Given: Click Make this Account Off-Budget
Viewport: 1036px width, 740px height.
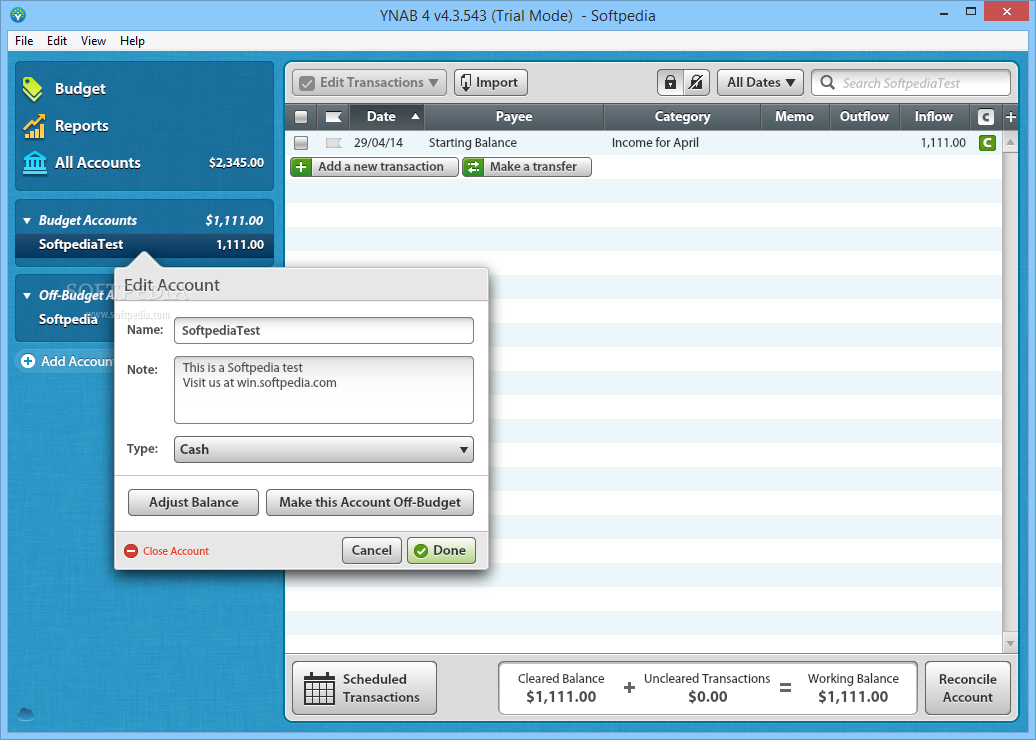Looking at the screenshot, I should point(370,502).
